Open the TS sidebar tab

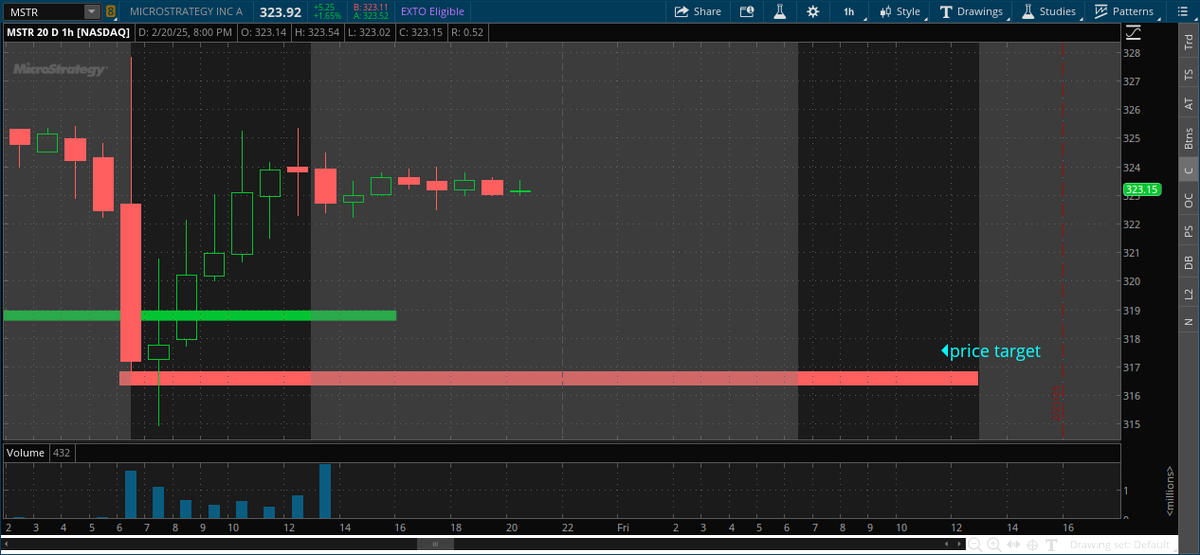1189,75
